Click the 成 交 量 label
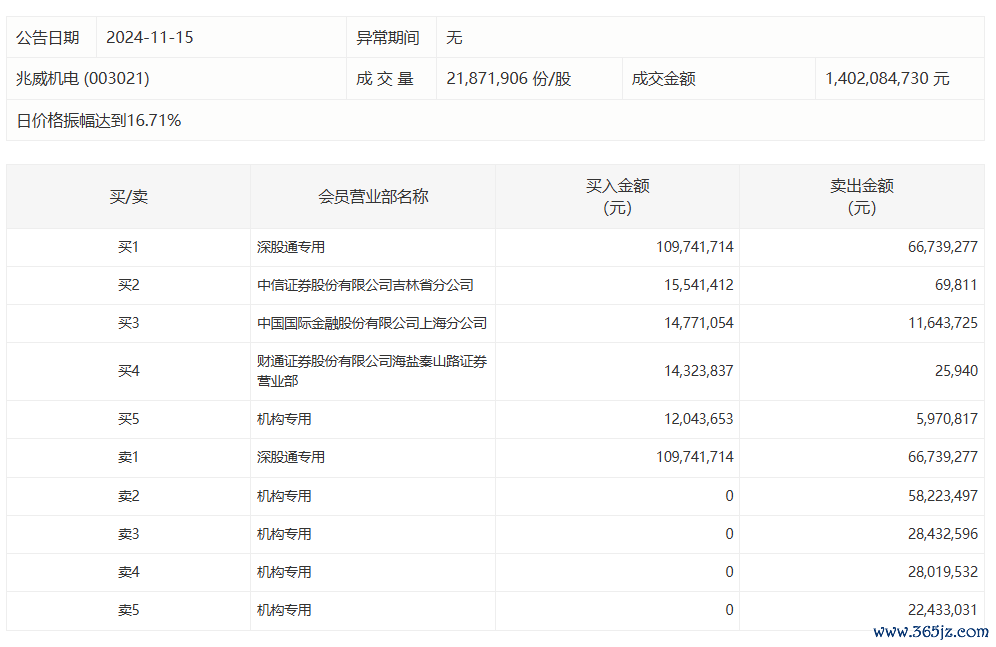996x647 pixels. 385,79
